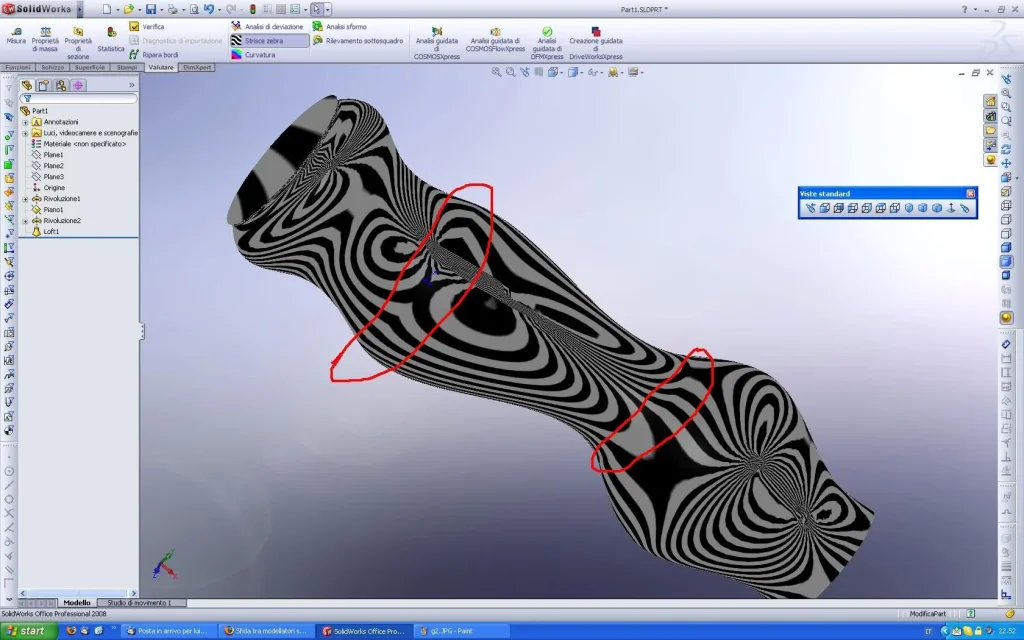Select Plane3 in the feature tree

(x=53, y=177)
